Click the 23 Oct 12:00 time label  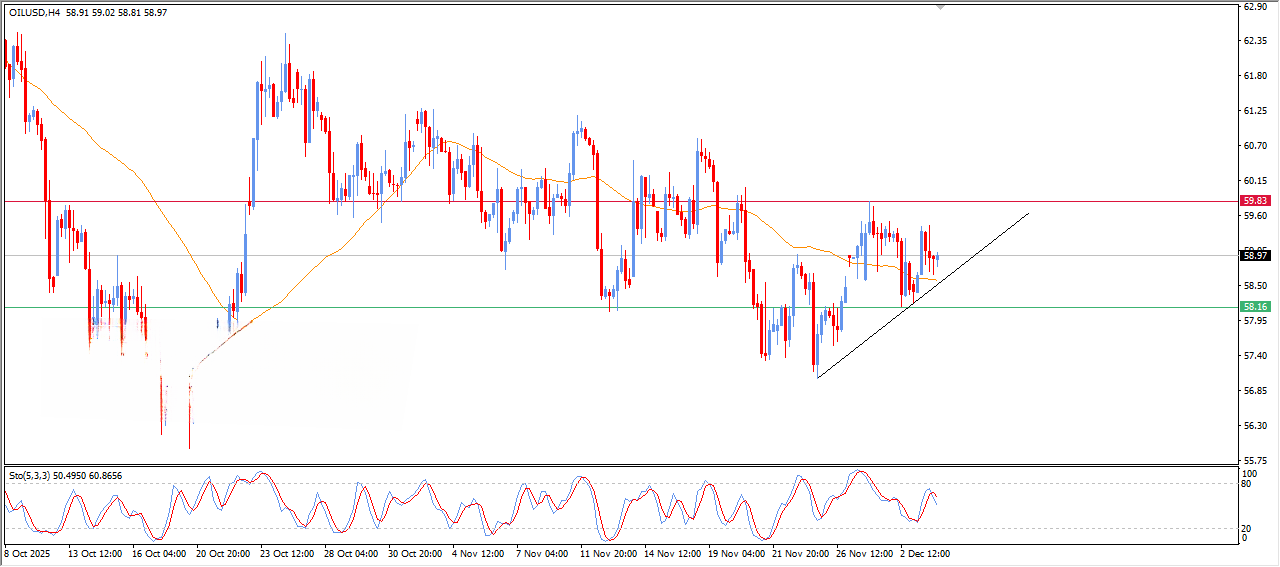285,553
